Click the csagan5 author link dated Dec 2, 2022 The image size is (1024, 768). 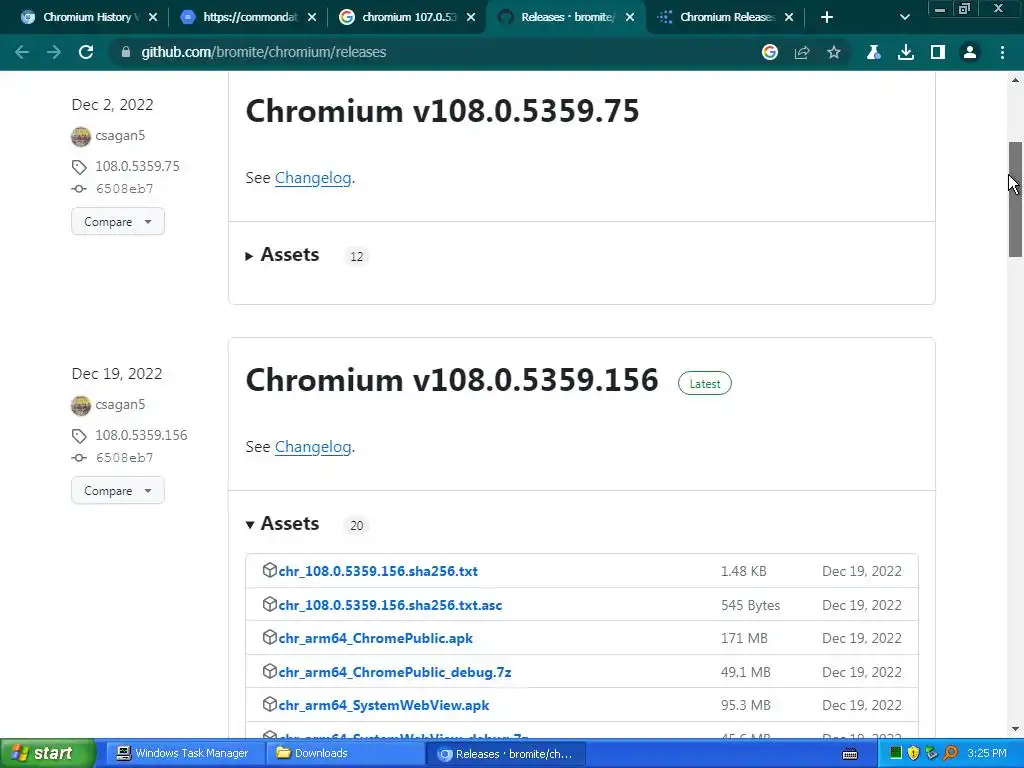click(120, 136)
